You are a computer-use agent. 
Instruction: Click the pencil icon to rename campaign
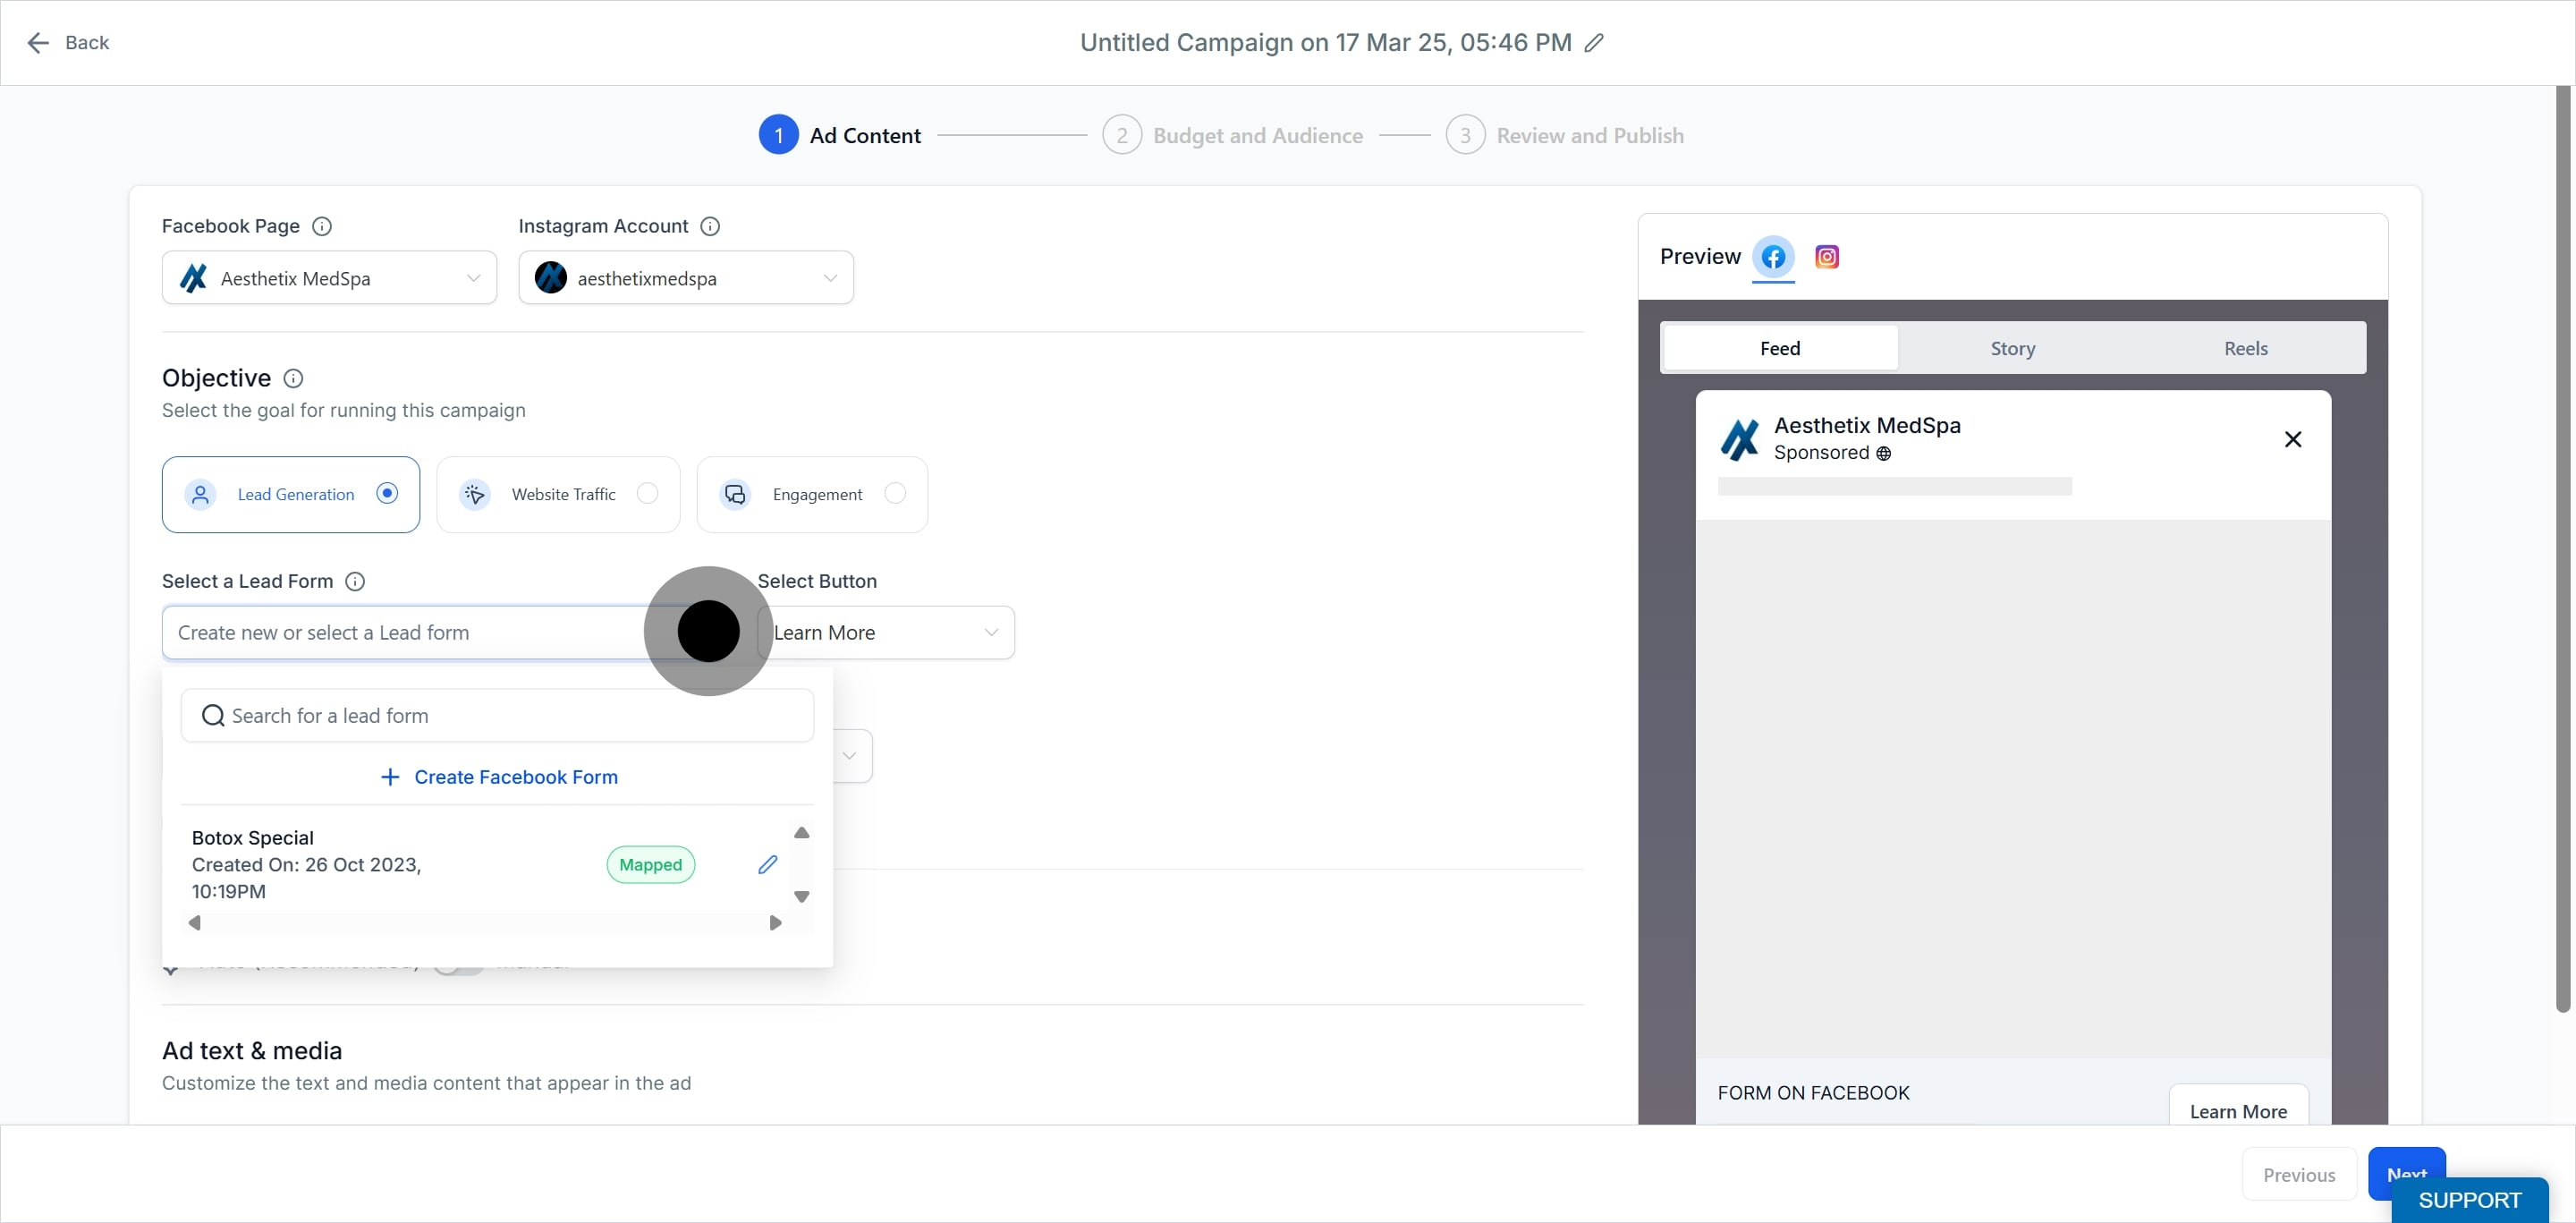[x=1594, y=42]
